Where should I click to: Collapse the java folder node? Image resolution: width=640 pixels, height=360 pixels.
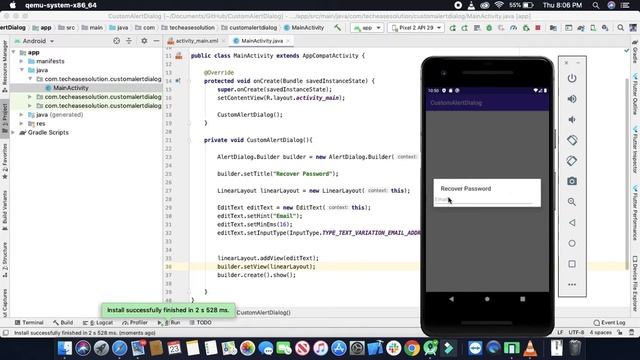tap(22, 70)
